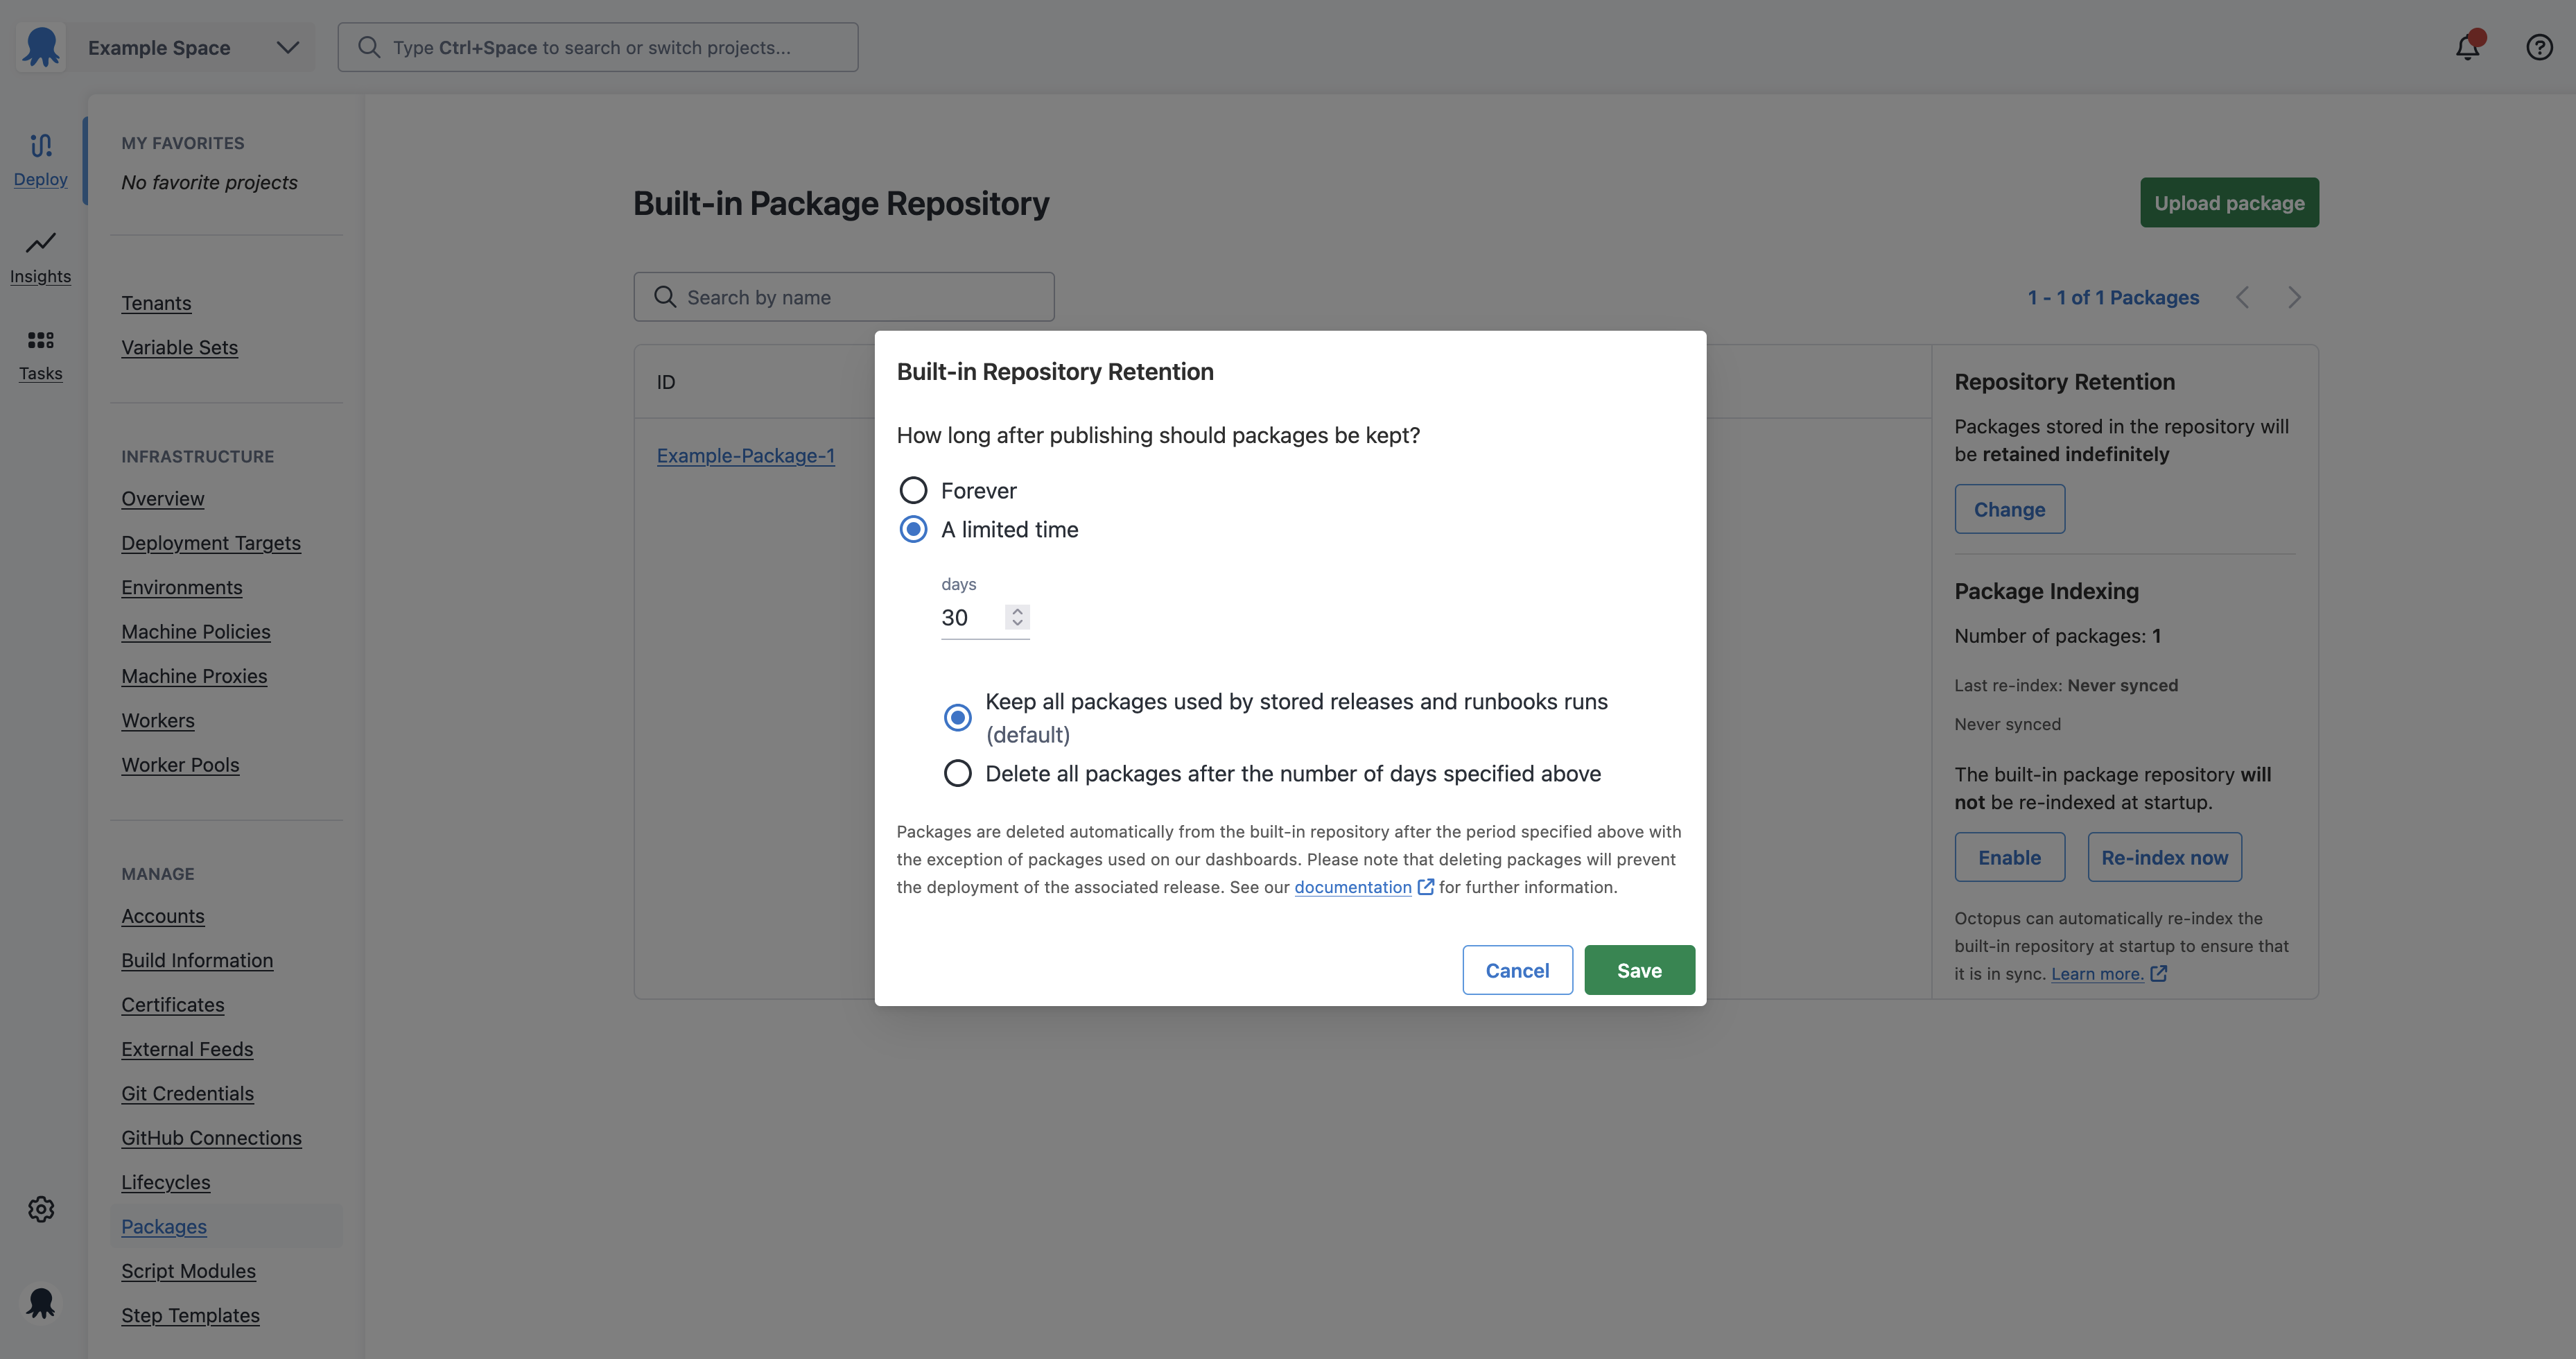2576x1359 pixels.
Task: Open the Settings gear icon
Action: pyautogui.click(x=40, y=1208)
